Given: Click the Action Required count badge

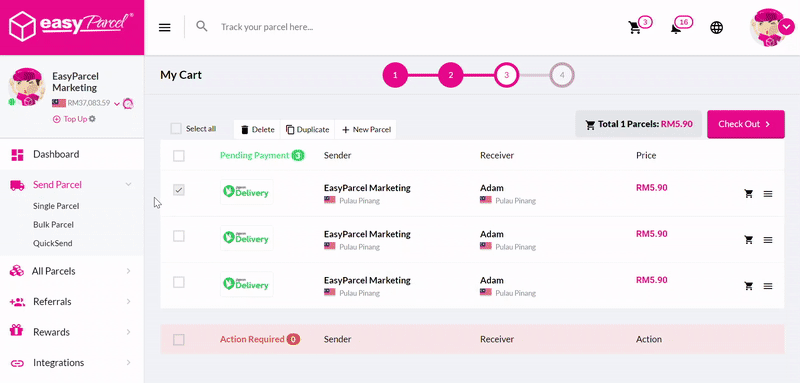Looking at the screenshot, I should [x=293, y=339].
